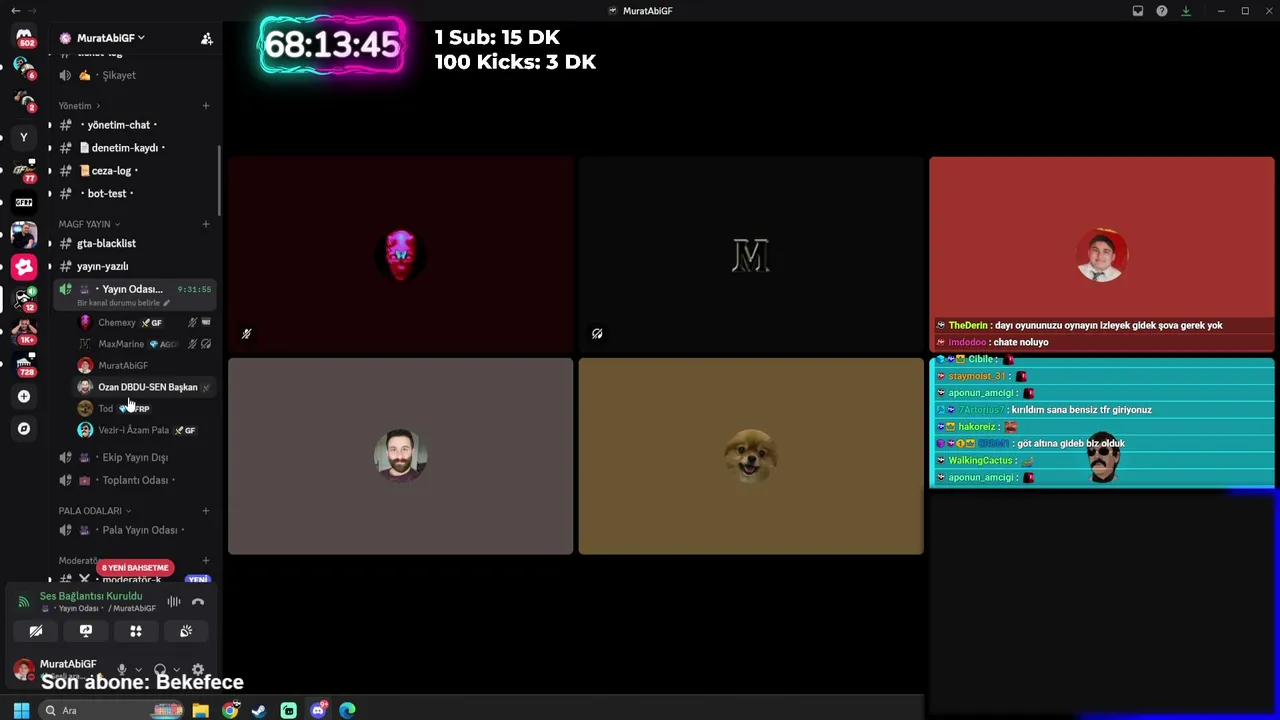Open MuratAbiGF user profile in bottom panel
Viewport: 1280px width, 720px height.
tap(58, 669)
